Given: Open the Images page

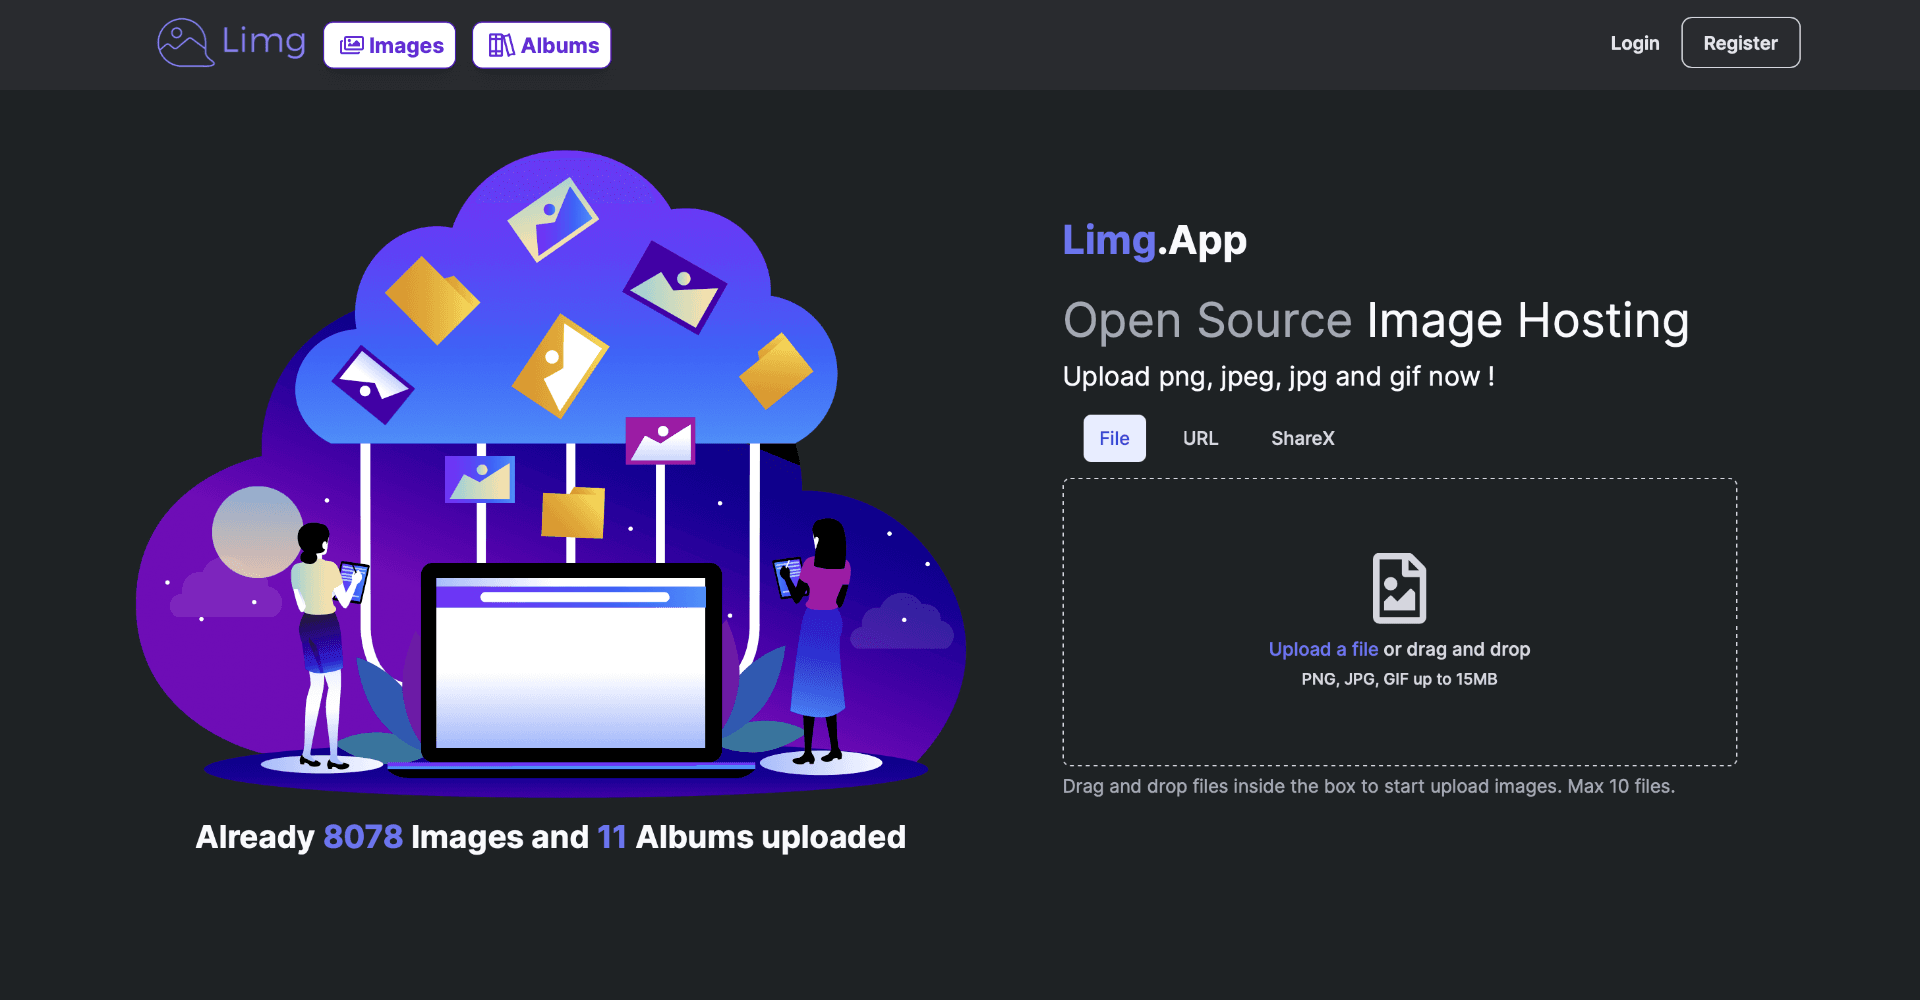Looking at the screenshot, I should coord(390,45).
